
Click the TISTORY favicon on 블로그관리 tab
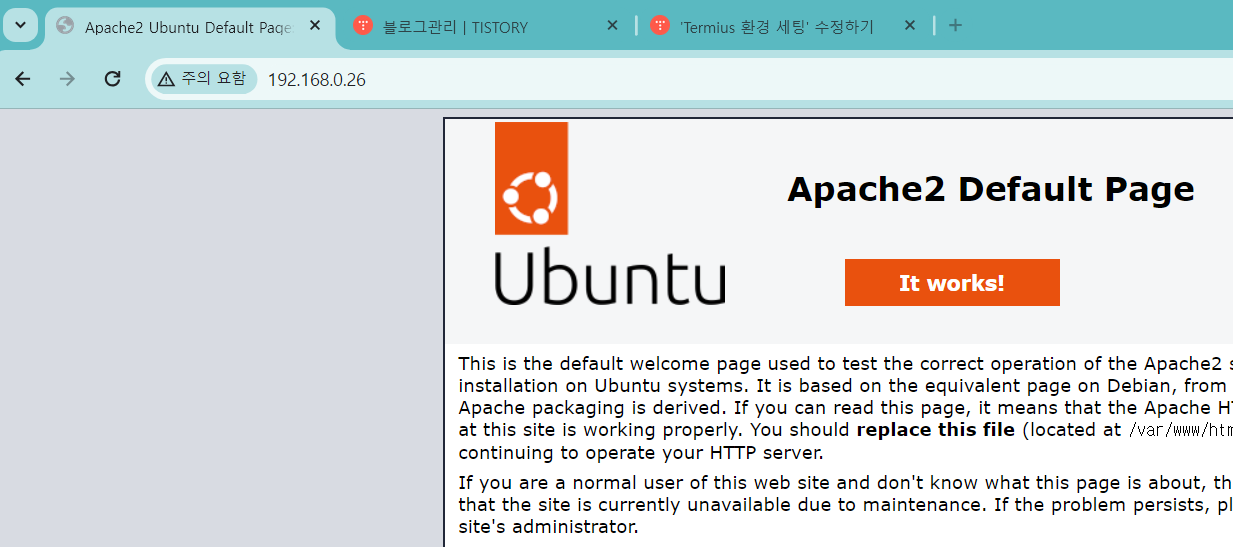[363, 26]
